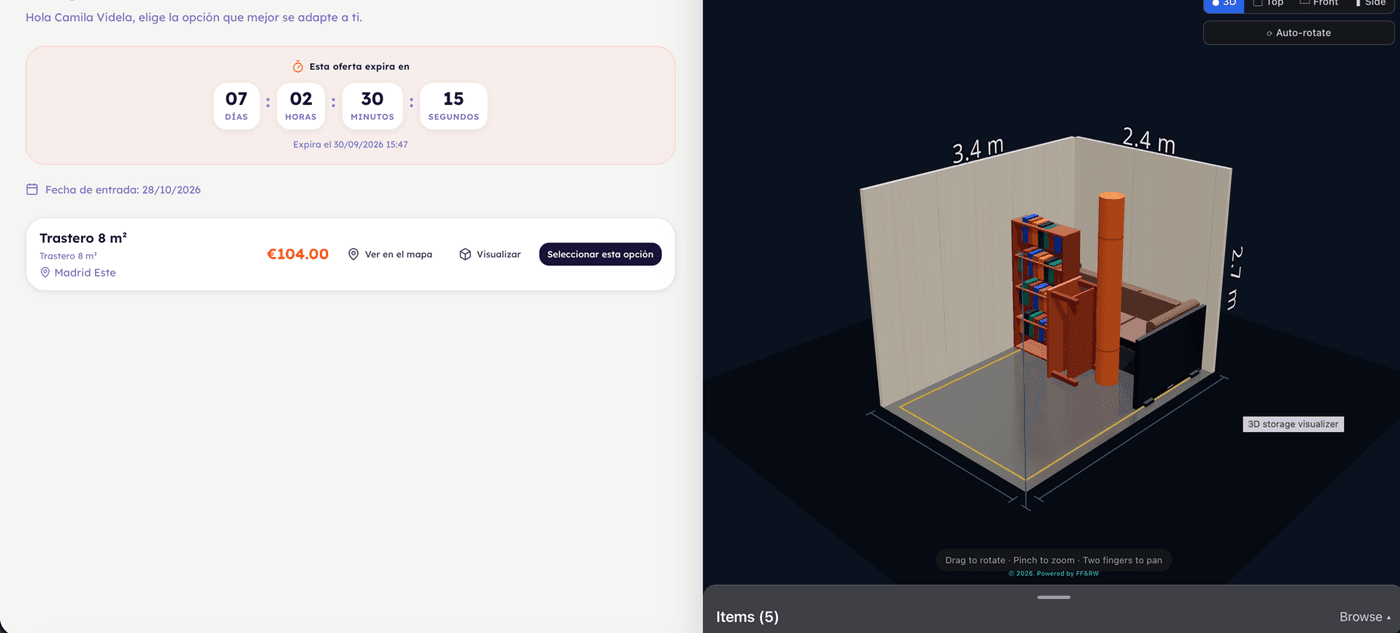Open 'Ver en el mapa' link
Image resolution: width=1400 pixels, height=633 pixels.
coord(390,254)
